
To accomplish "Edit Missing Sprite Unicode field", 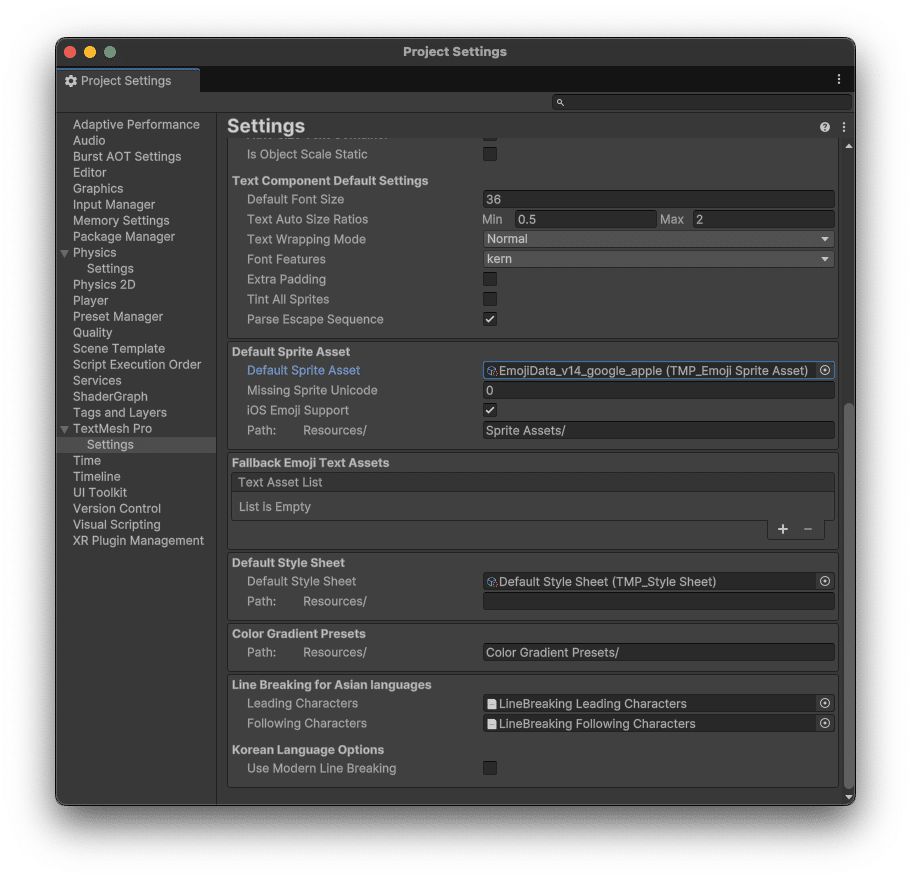I will click(658, 390).
